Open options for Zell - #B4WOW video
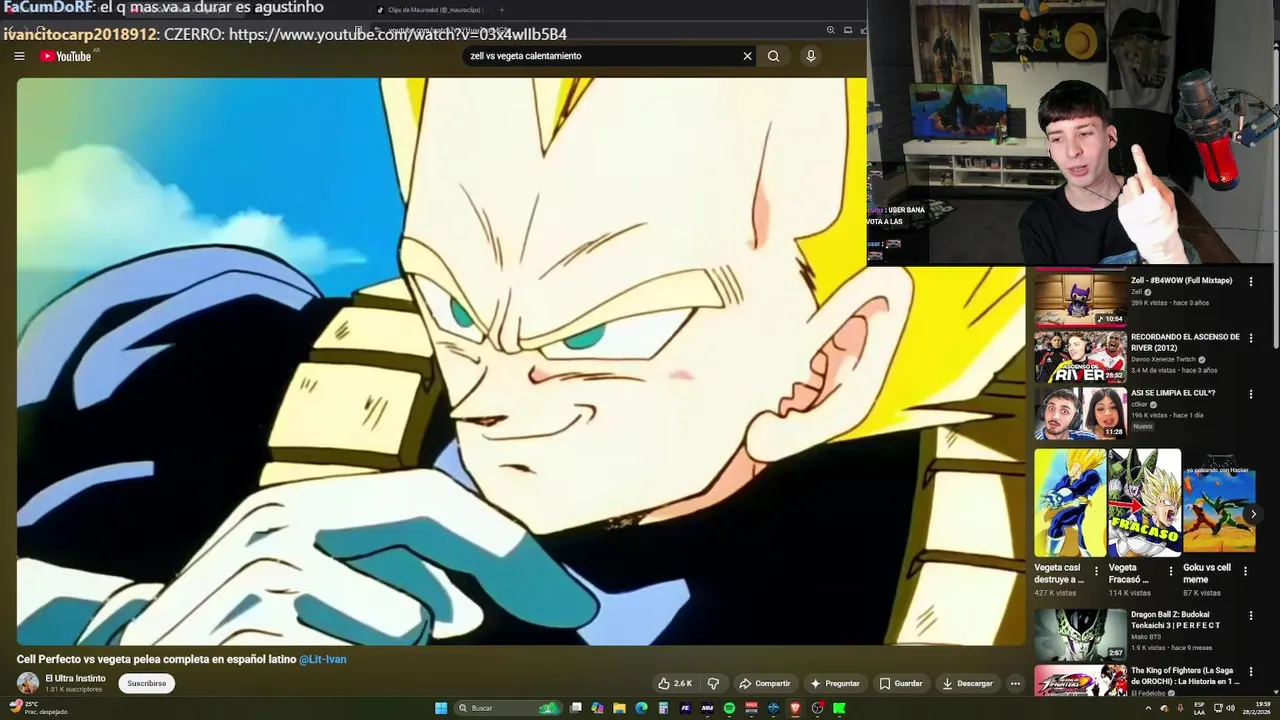1280x720 pixels. tap(1251, 282)
